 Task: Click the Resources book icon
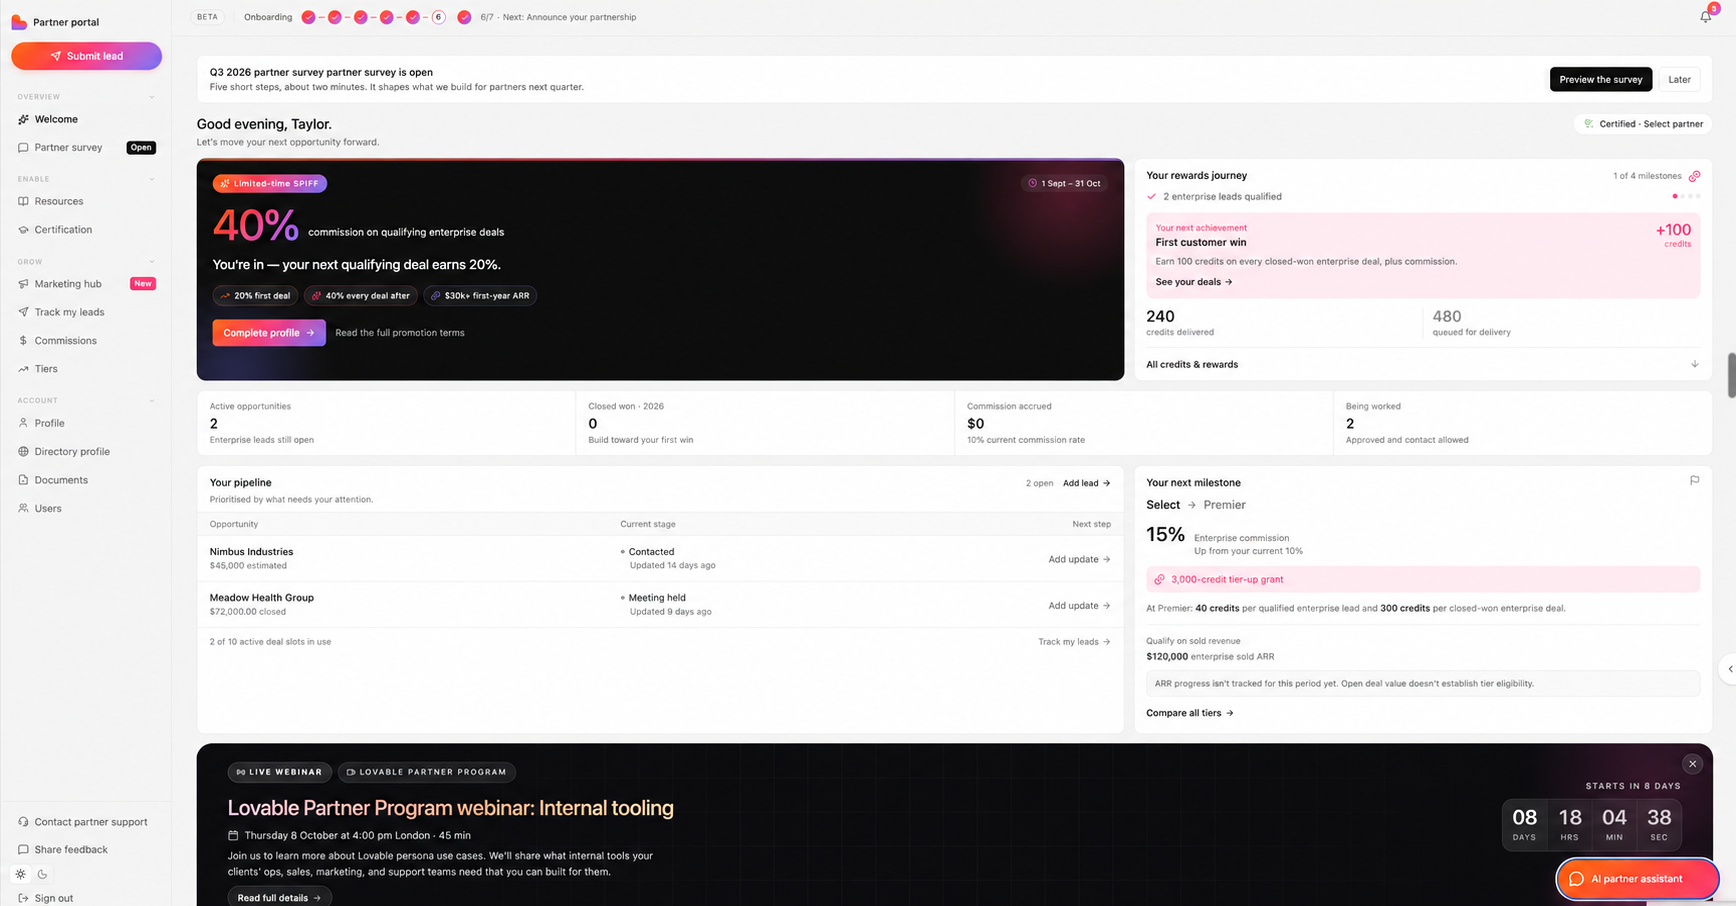tap(23, 201)
